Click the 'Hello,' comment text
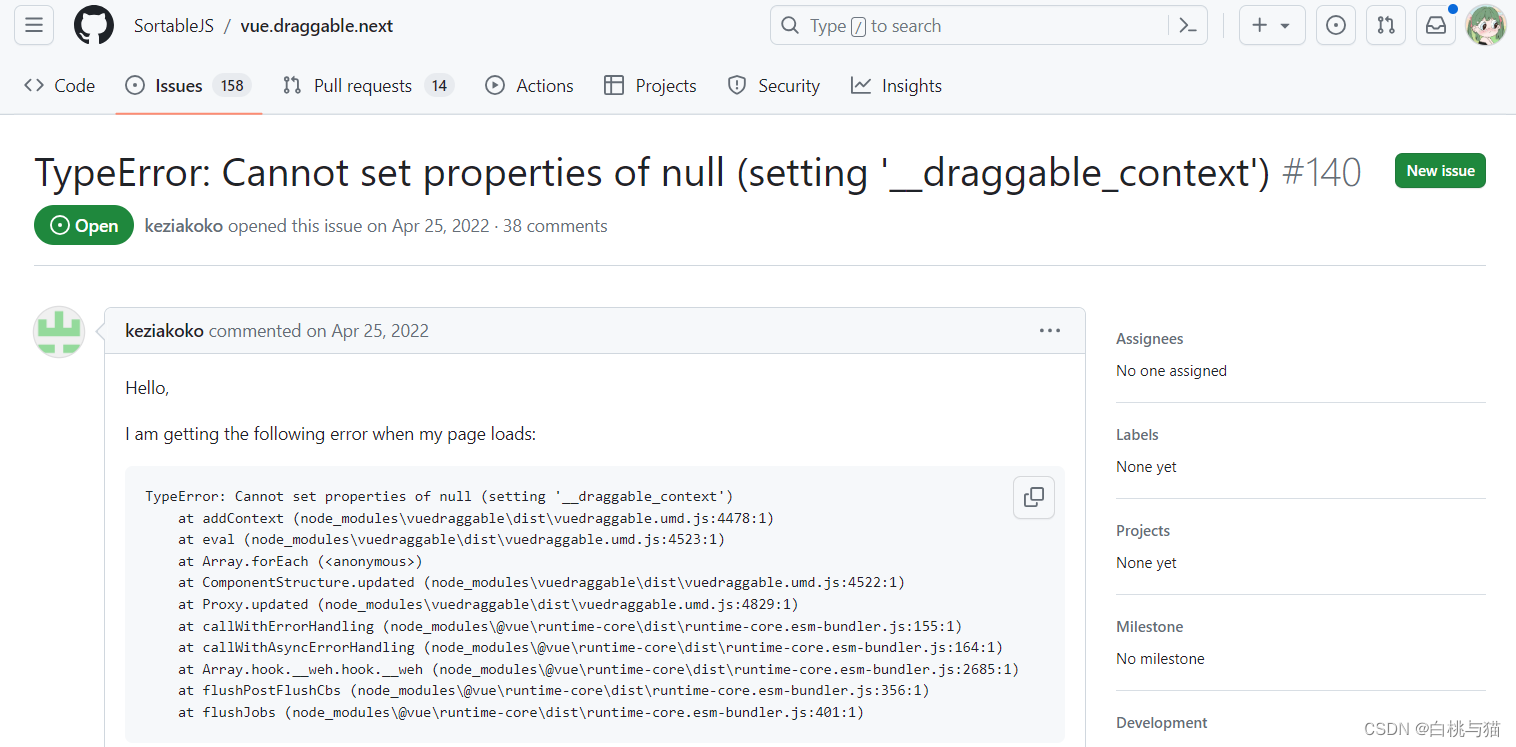Image resolution: width=1516 pixels, height=747 pixels. point(147,388)
